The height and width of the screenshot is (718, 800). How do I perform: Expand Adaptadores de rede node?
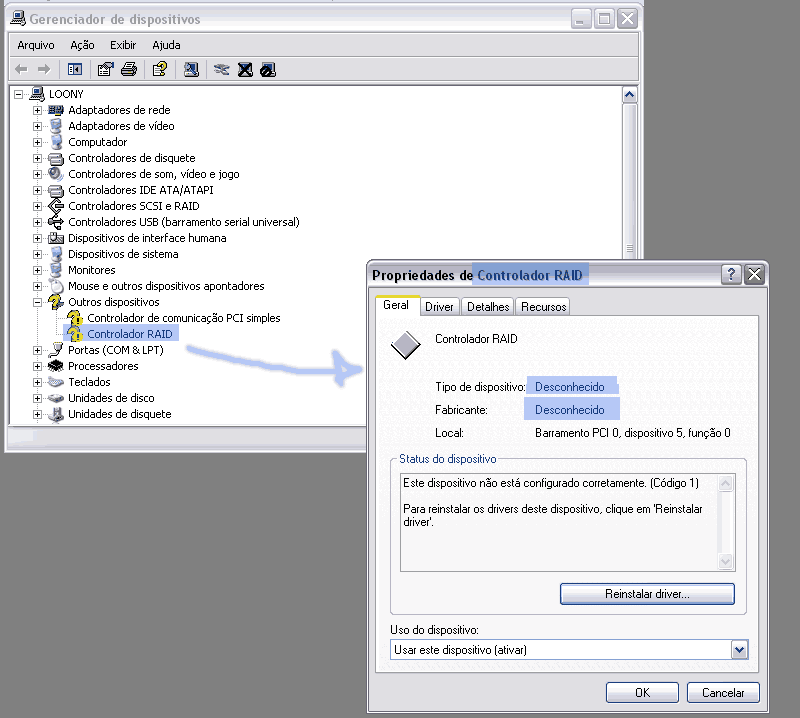(x=37, y=110)
